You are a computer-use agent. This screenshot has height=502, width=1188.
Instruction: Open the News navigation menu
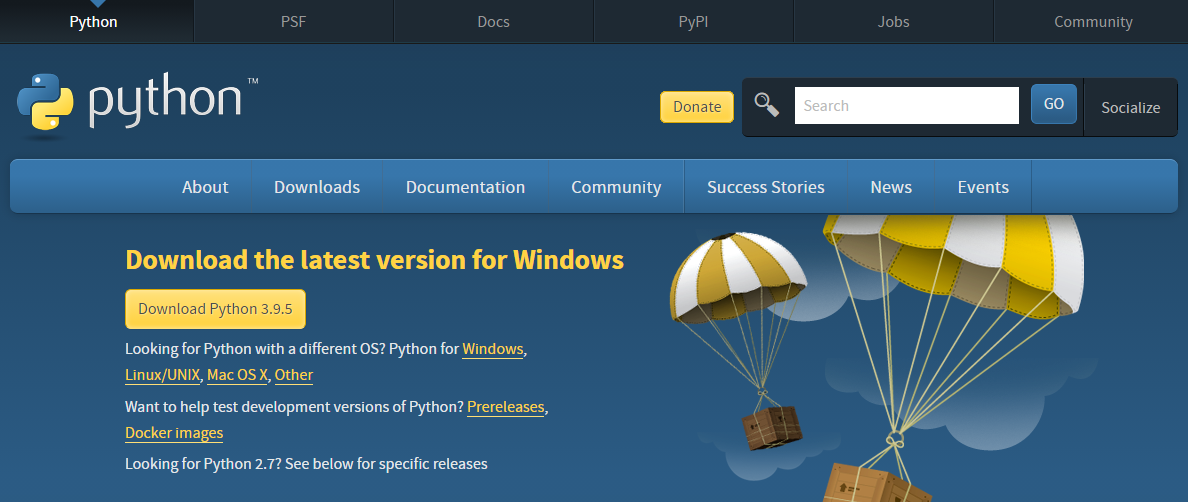(x=891, y=187)
